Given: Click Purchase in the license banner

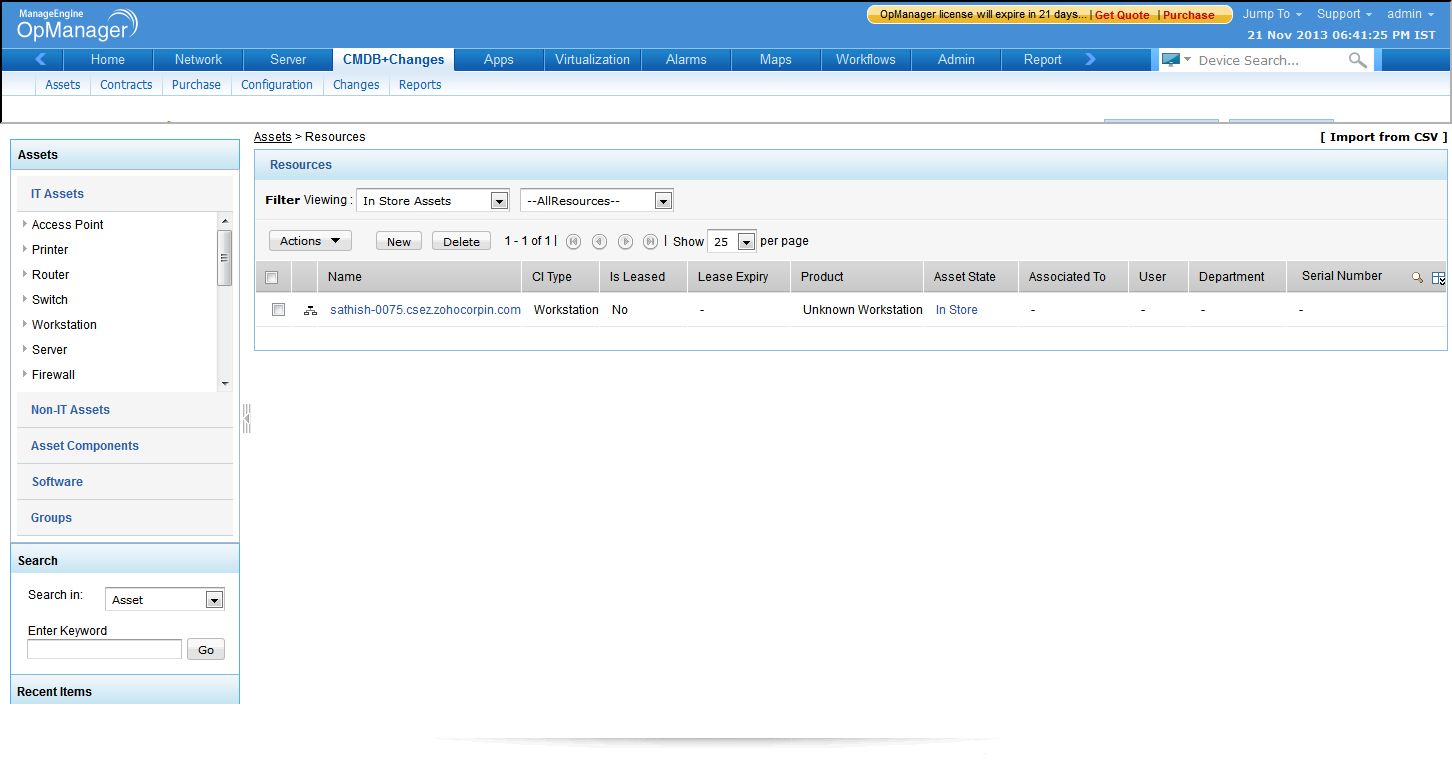Looking at the screenshot, I should click(x=1188, y=15).
